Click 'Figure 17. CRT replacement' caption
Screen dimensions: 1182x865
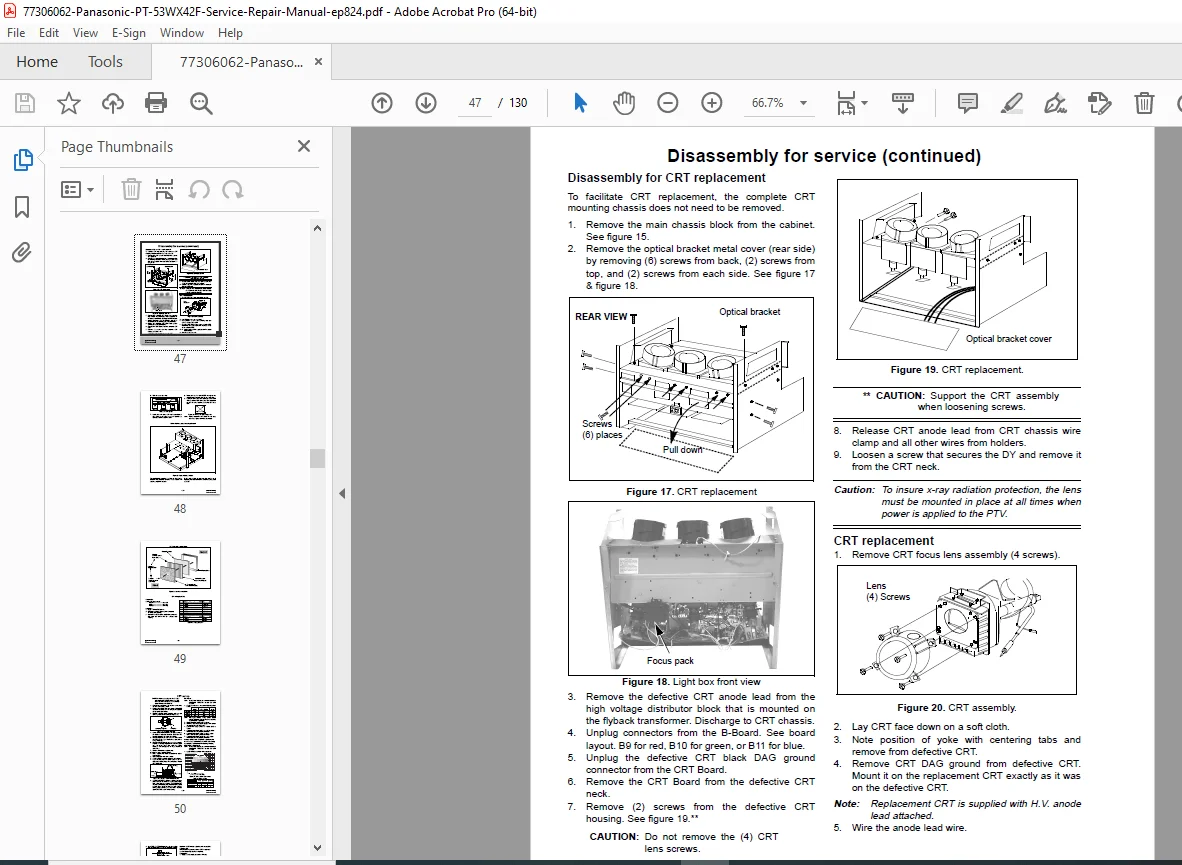(x=691, y=492)
